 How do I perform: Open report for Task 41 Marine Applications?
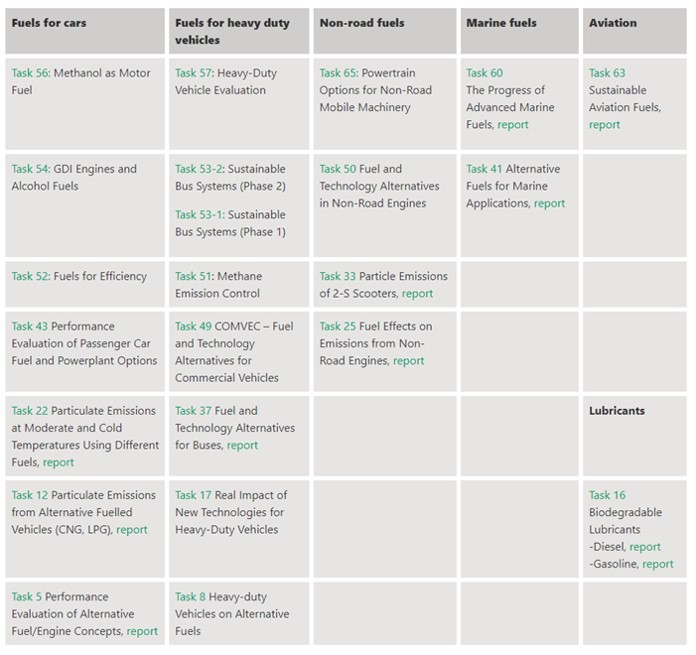point(549,204)
